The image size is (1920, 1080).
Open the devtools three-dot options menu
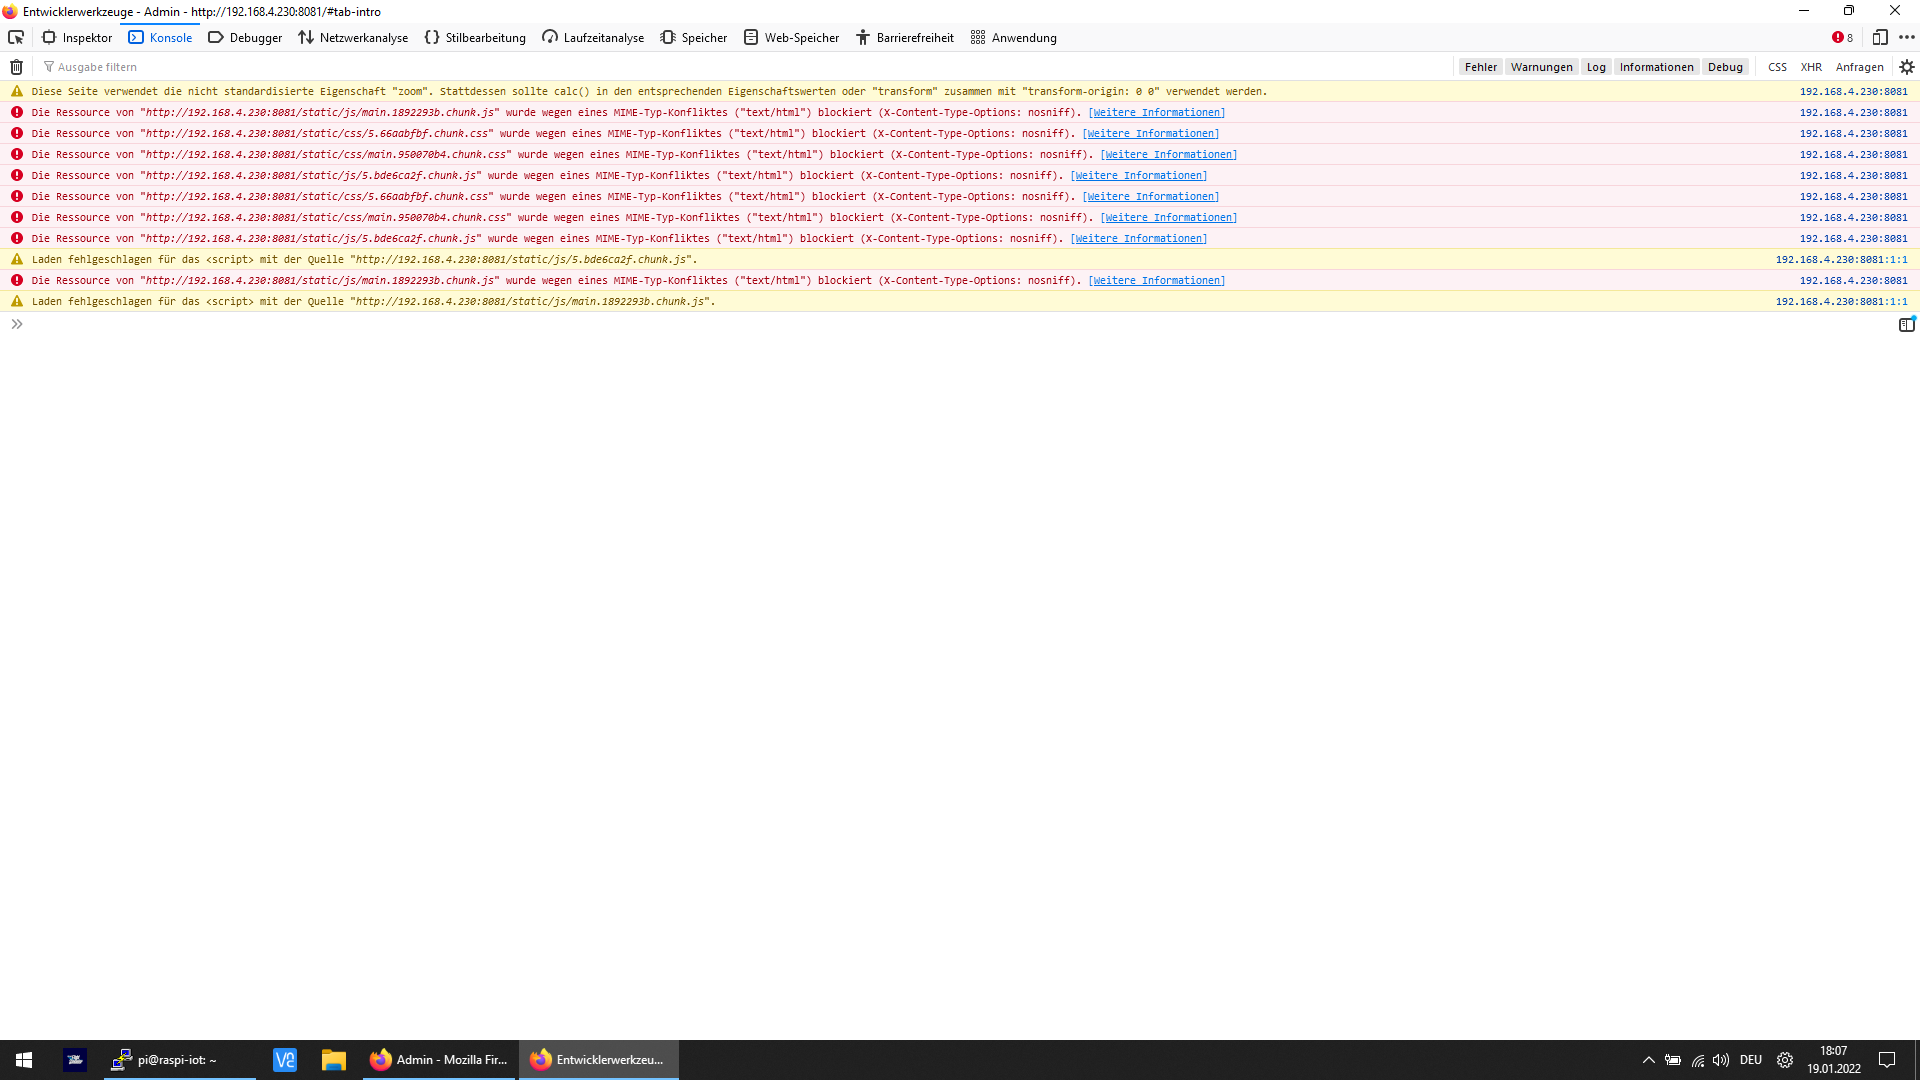(1907, 37)
